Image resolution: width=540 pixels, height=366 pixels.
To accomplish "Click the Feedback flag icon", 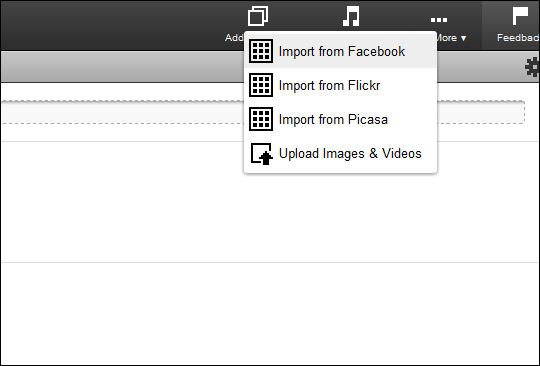I will (520, 16).
